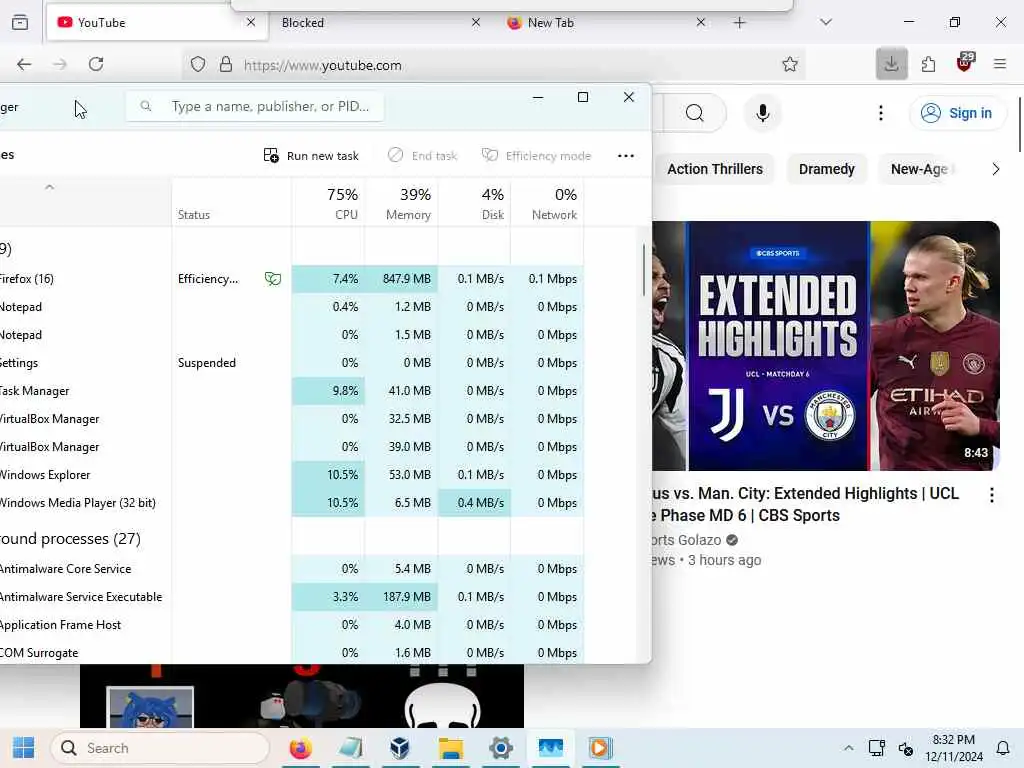Click the efficiency leaf icon for Firefox
Image resolution: width=1024 pixels, height=768 pixels.
click(273, 279)
